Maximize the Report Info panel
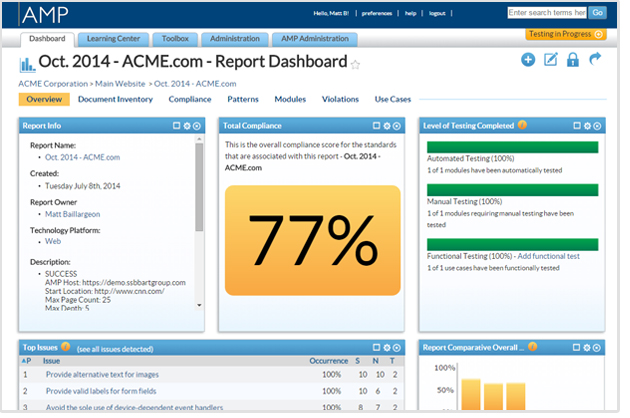630x418 pixels. coord(176,126)
